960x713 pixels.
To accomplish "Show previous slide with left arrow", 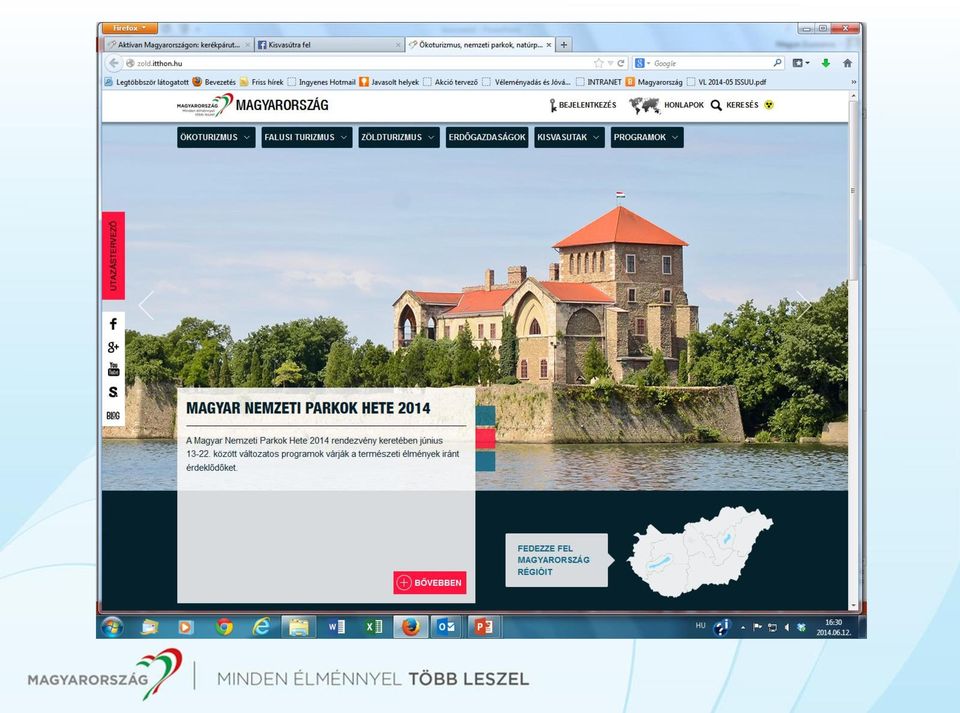I will click(146, 305).
